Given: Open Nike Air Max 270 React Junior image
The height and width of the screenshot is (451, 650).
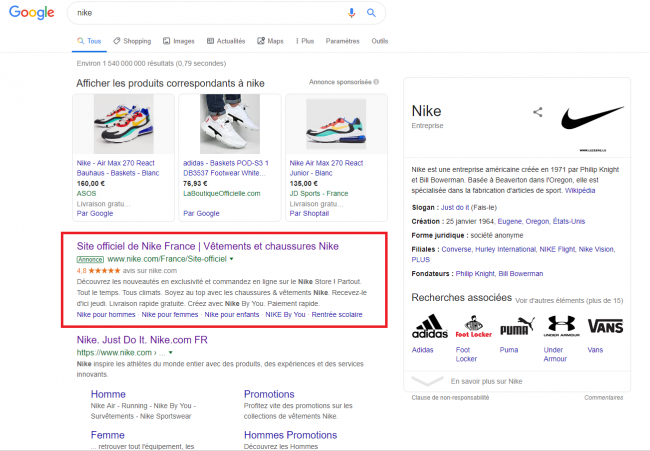Looking at the screenshot, I should (336, 124).
